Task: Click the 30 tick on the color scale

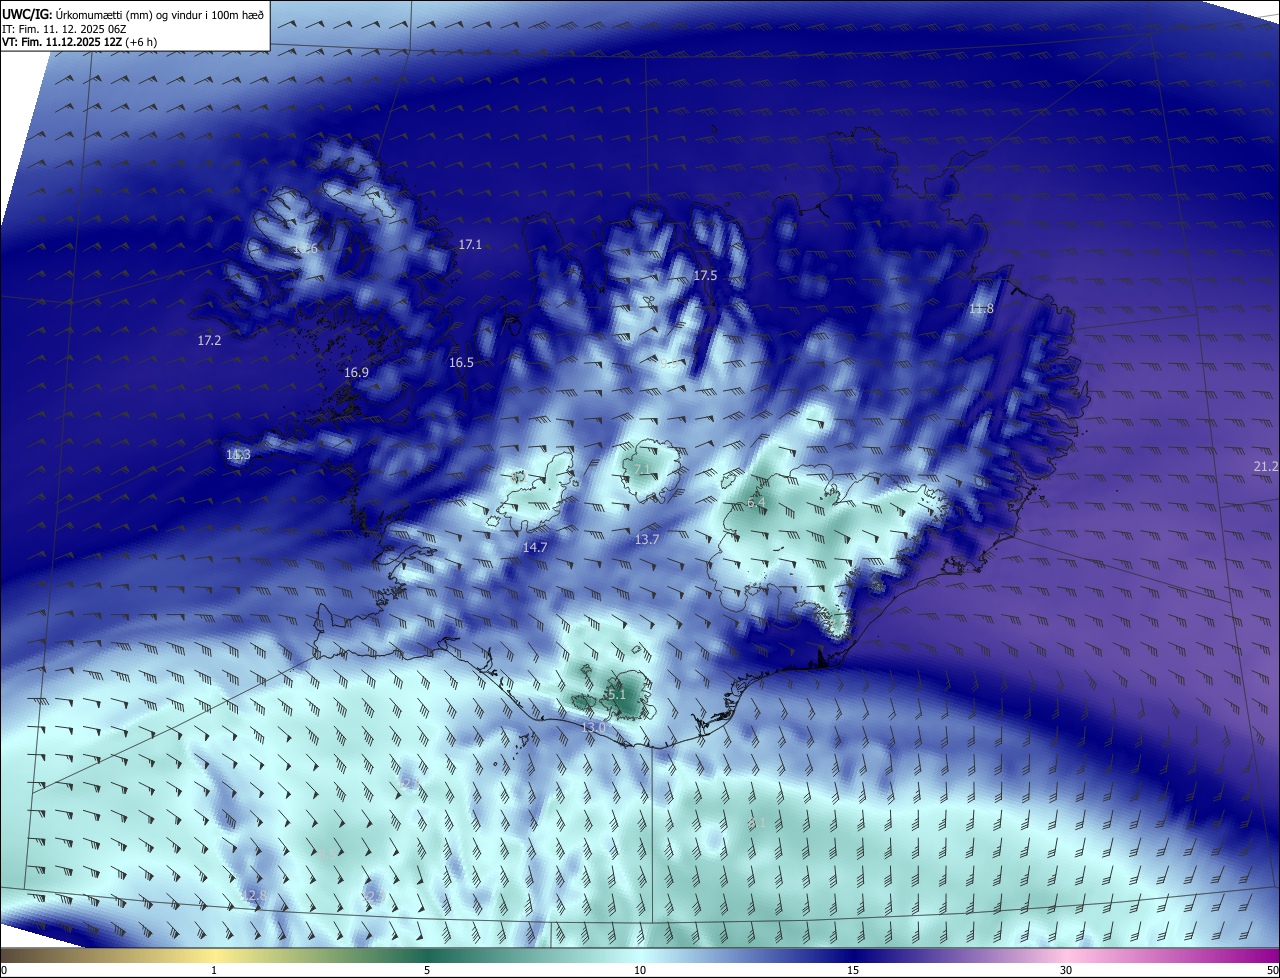Action: [1066, 970]
